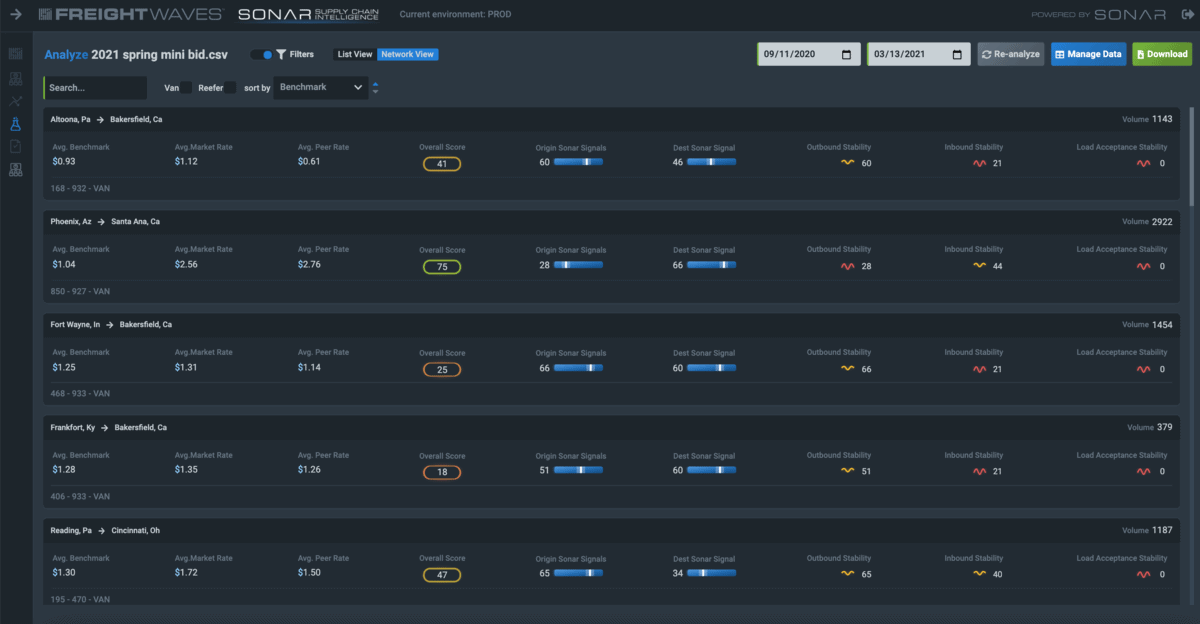The image size is (1200, 624).
Task: Open the clipboard checklist sidebar icon
Action: coord(15,147)
